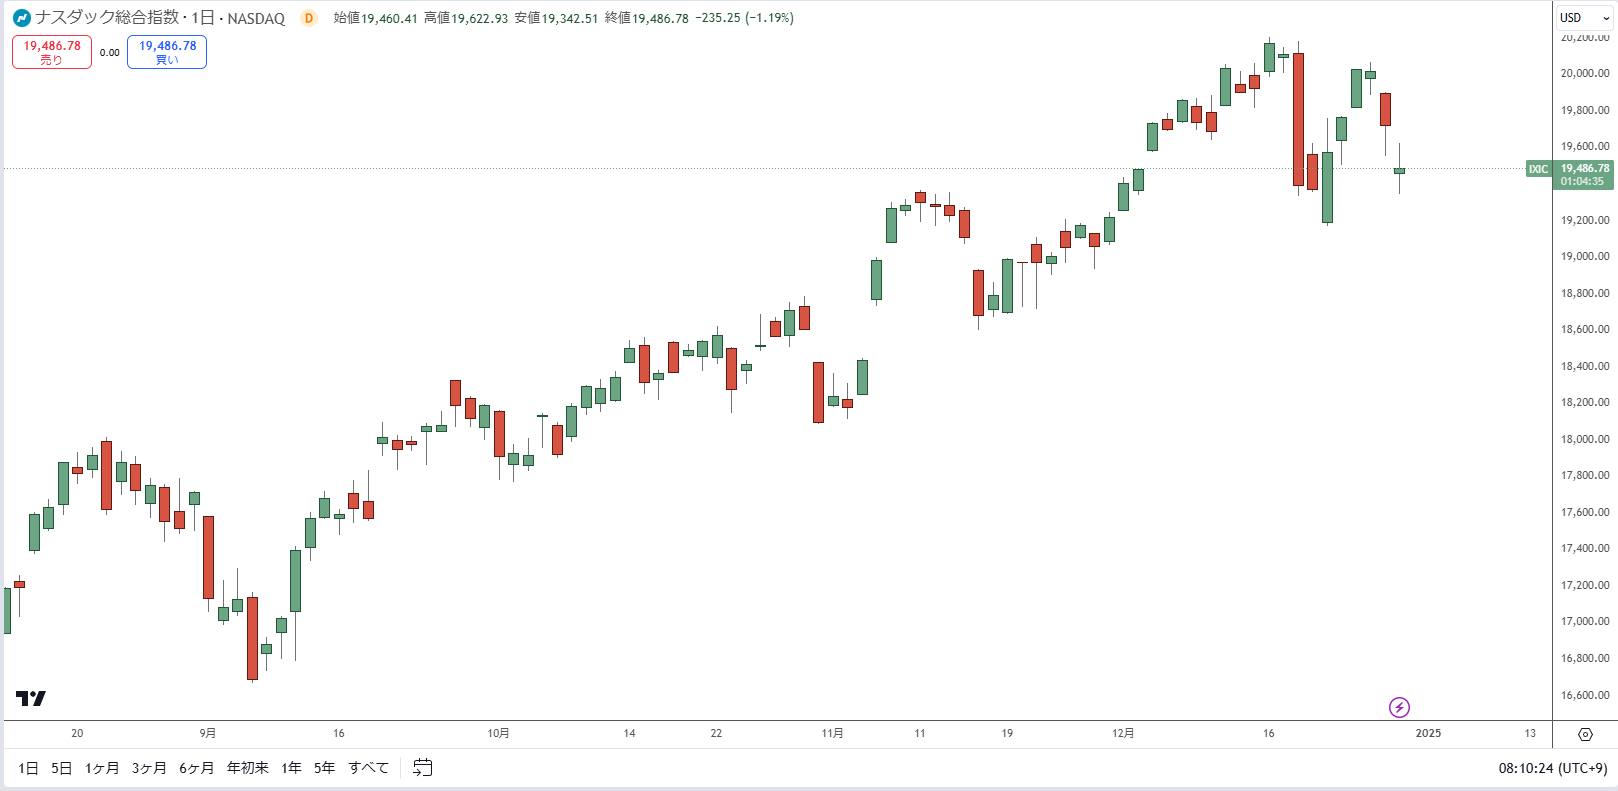Image resolution: width=1618 pixels, height=791 pixels.
Task: Click the 始値 19,460.41 open value
Action: click(x=376, y=18)
